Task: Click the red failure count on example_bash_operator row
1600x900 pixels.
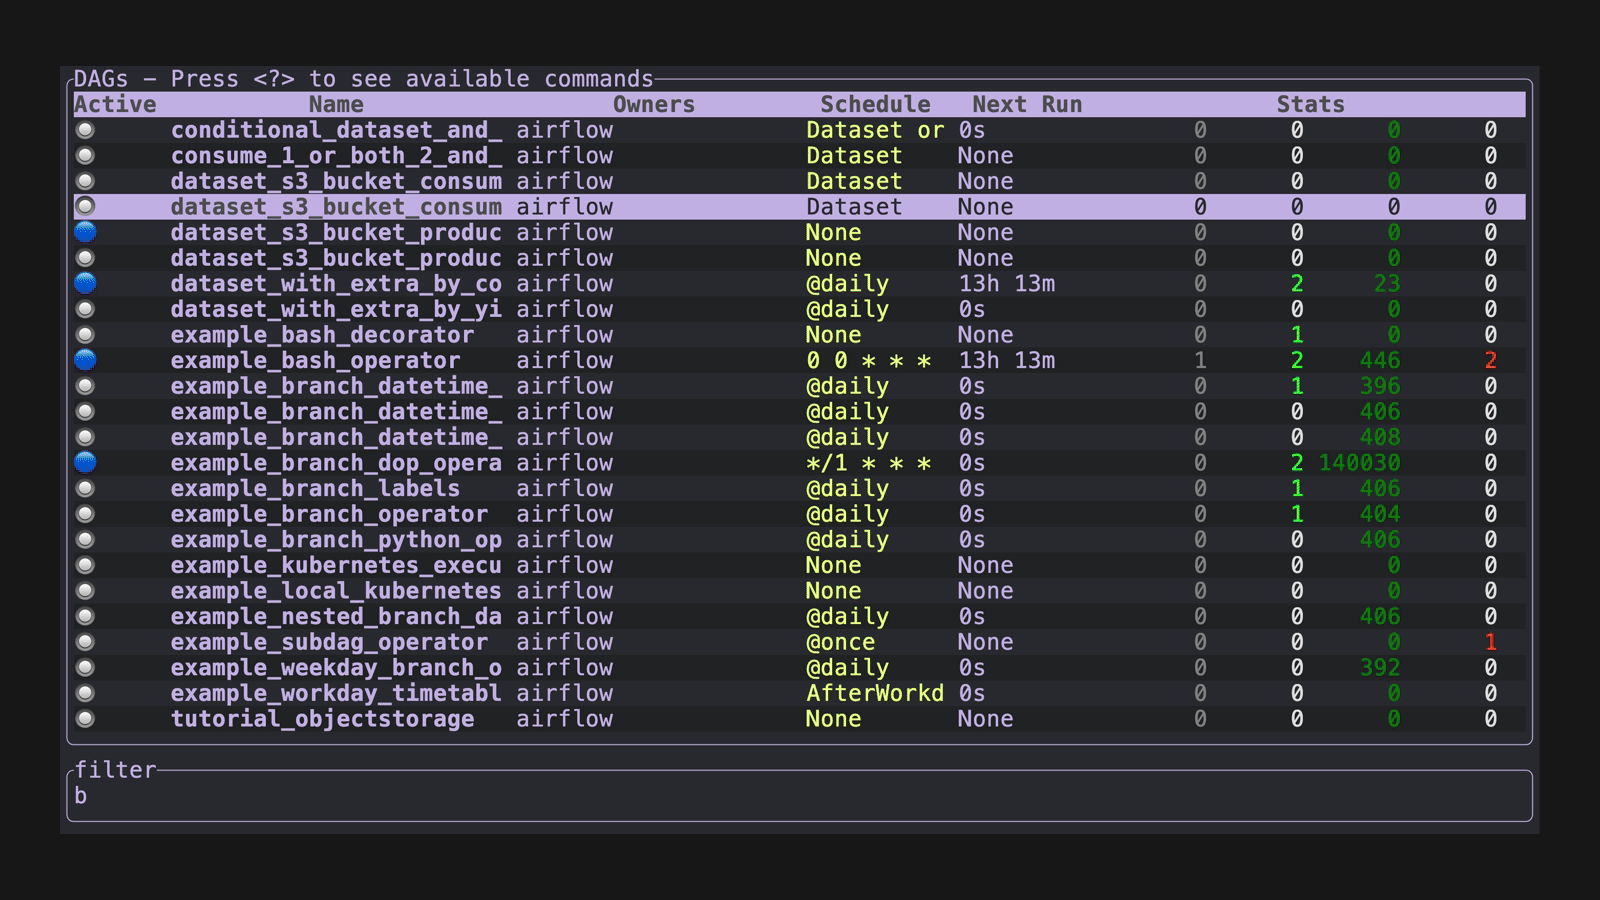Action: coord(1490,360)
